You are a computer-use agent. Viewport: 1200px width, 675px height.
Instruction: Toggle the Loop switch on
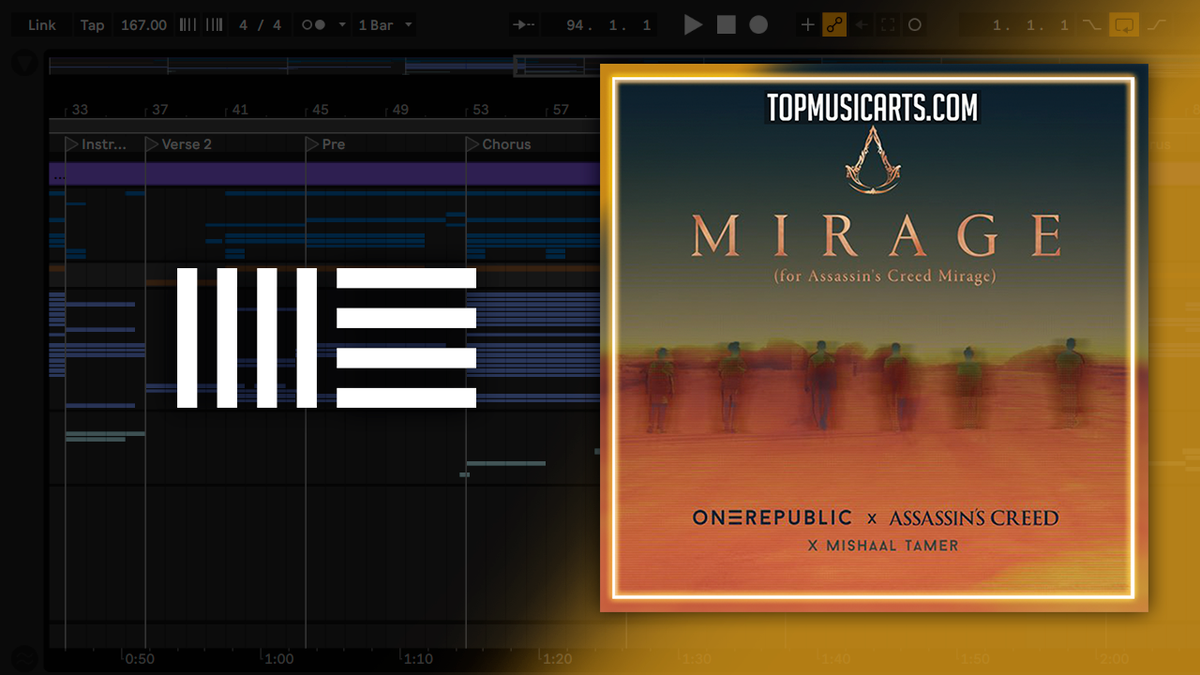pos(1124,25)
